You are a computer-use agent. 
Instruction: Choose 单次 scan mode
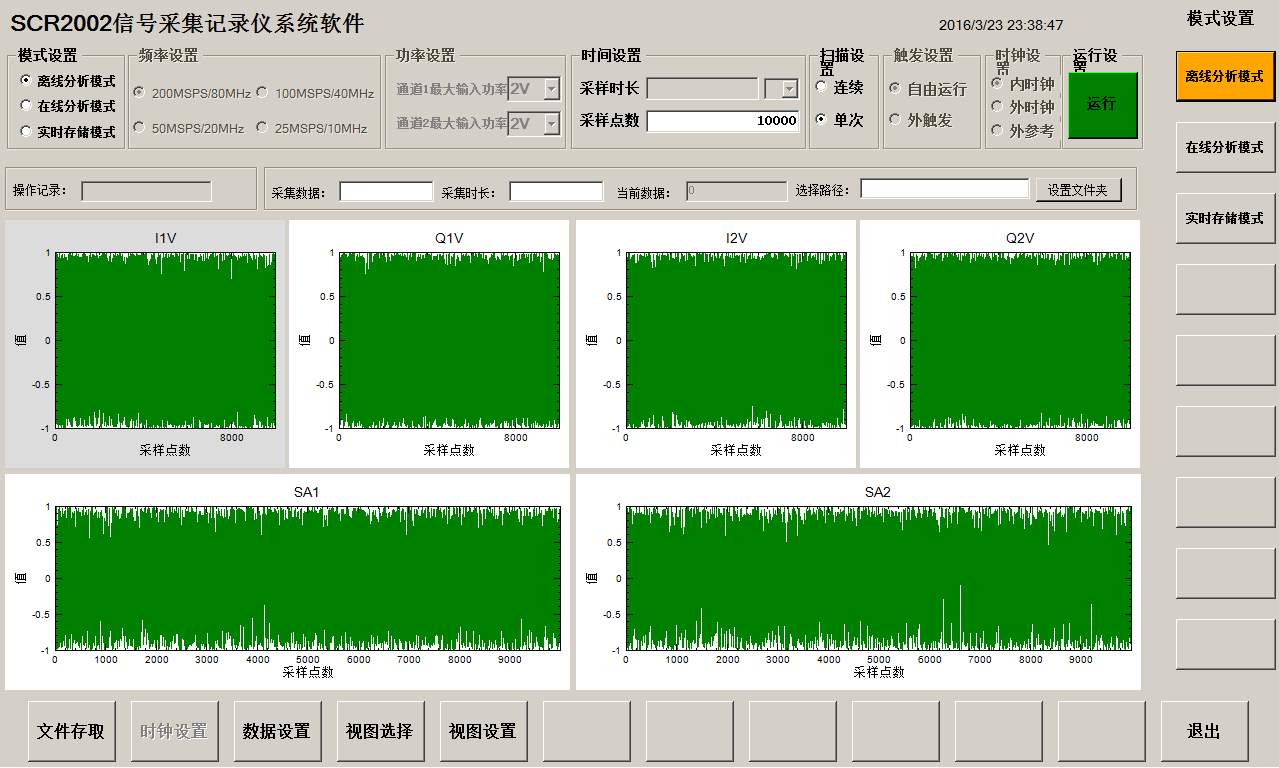(x=822, y=119)
